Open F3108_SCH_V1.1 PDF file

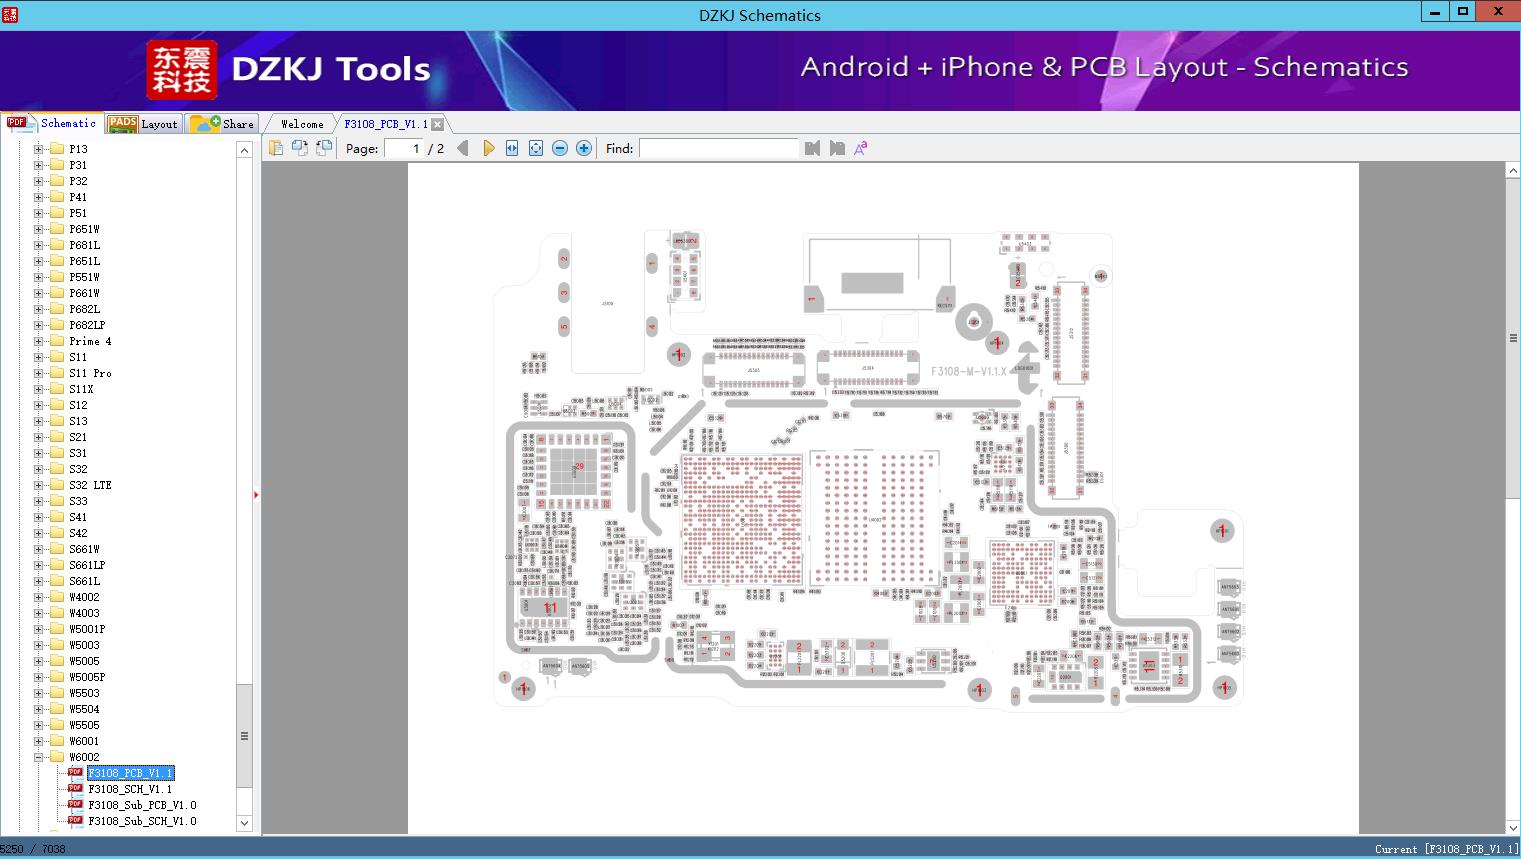tap(129, 789)
